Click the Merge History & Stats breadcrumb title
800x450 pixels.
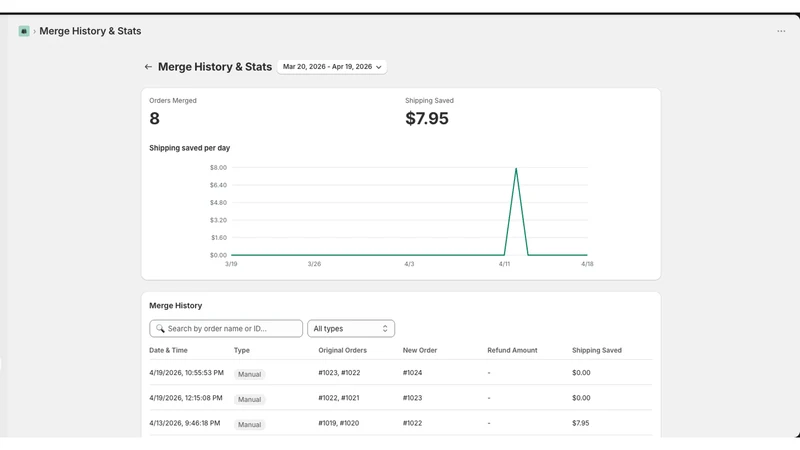point(90,31)
